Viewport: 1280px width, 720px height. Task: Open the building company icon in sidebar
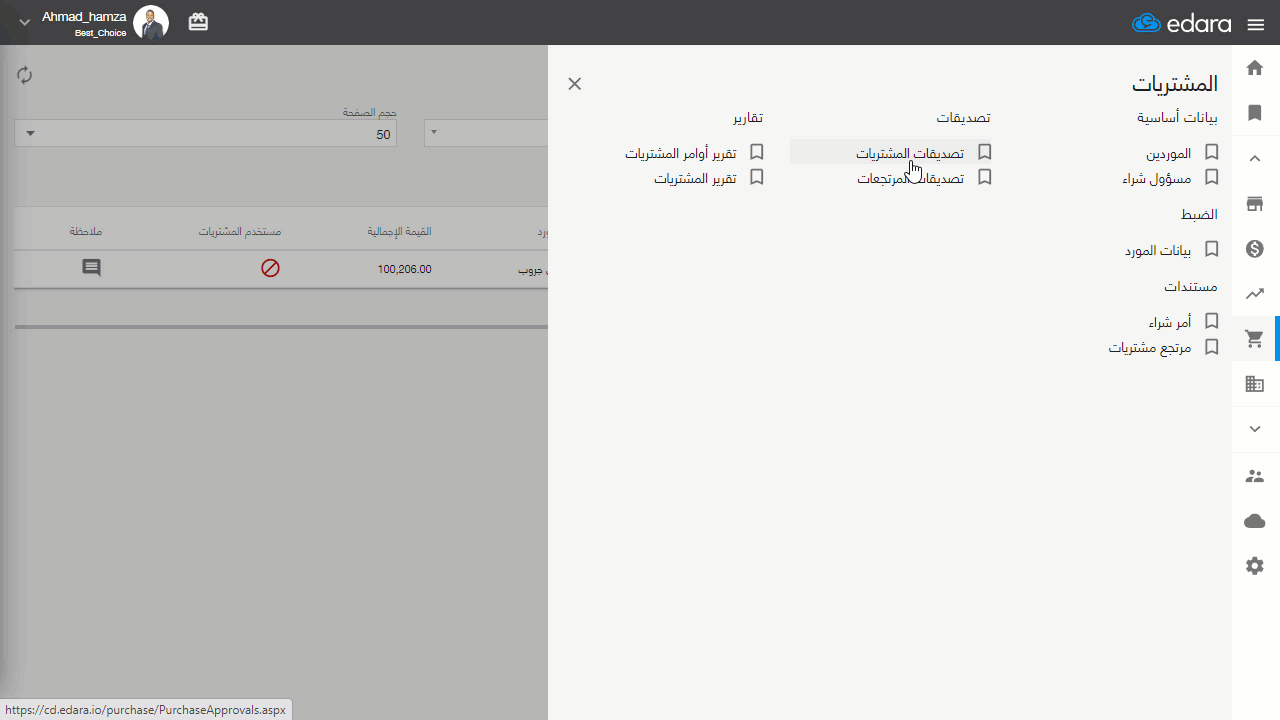click(1255, 384)
